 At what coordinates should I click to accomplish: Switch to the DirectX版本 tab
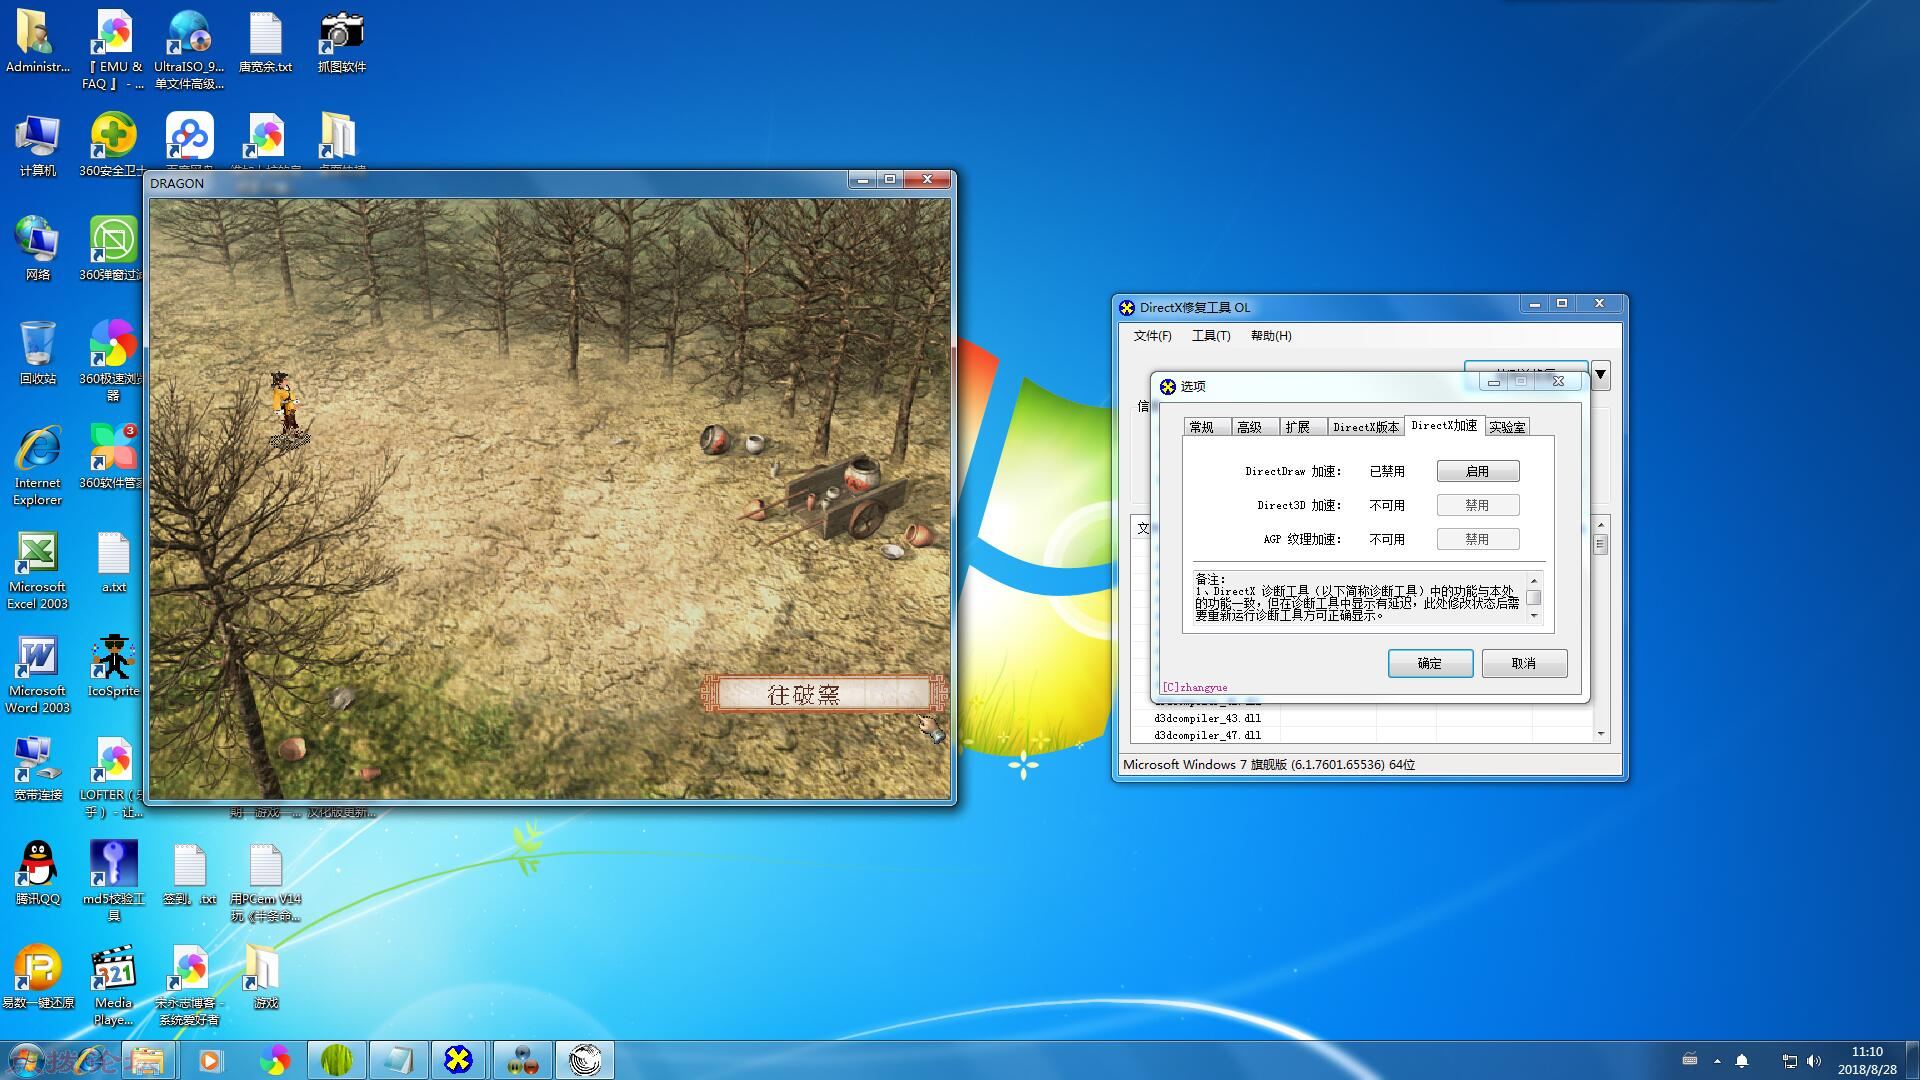(1366, 427)
